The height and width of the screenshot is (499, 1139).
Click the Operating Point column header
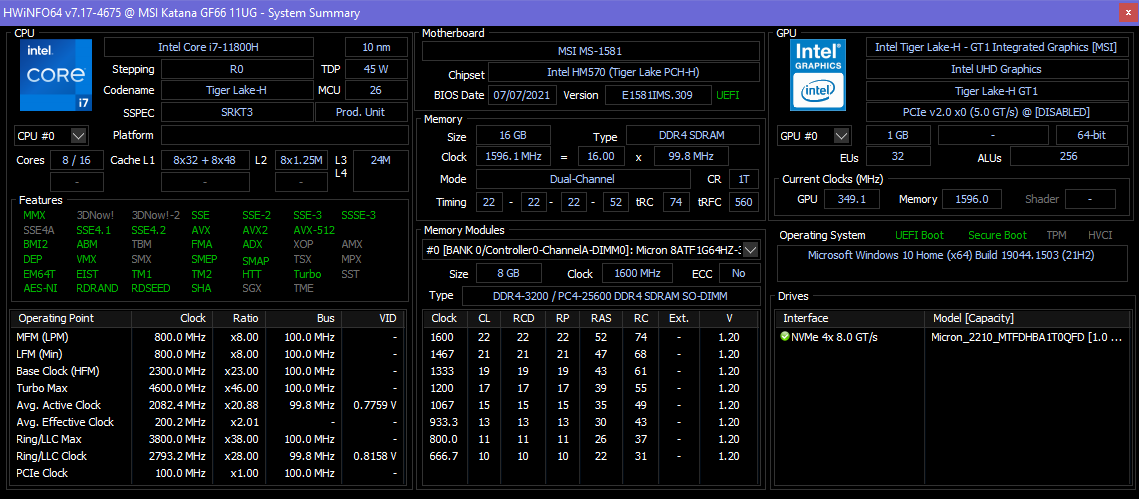[71, 318]
